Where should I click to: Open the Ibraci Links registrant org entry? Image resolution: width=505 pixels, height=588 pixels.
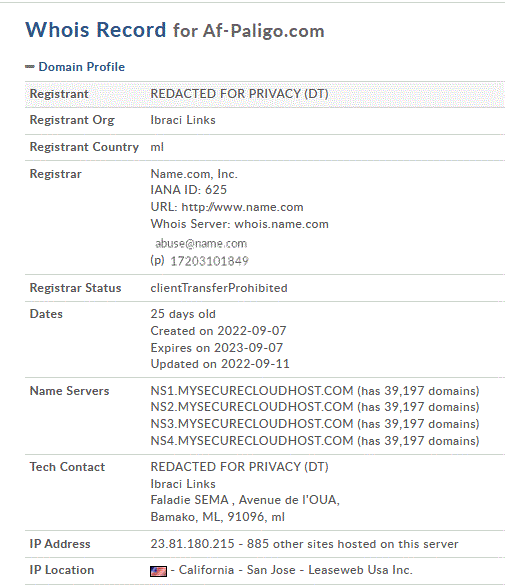point(183,120)
